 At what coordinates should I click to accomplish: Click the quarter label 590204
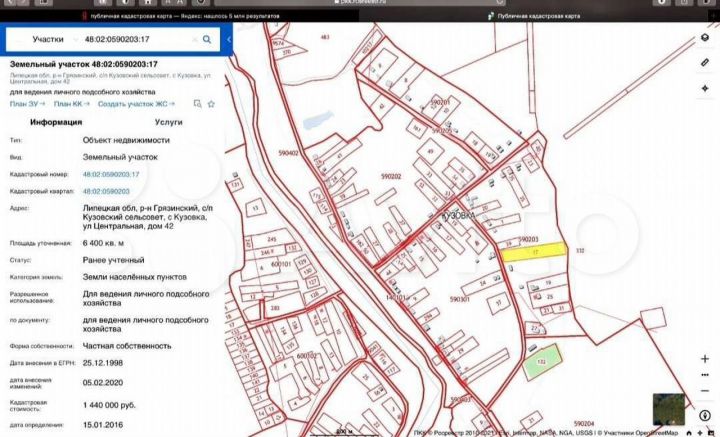584,423
